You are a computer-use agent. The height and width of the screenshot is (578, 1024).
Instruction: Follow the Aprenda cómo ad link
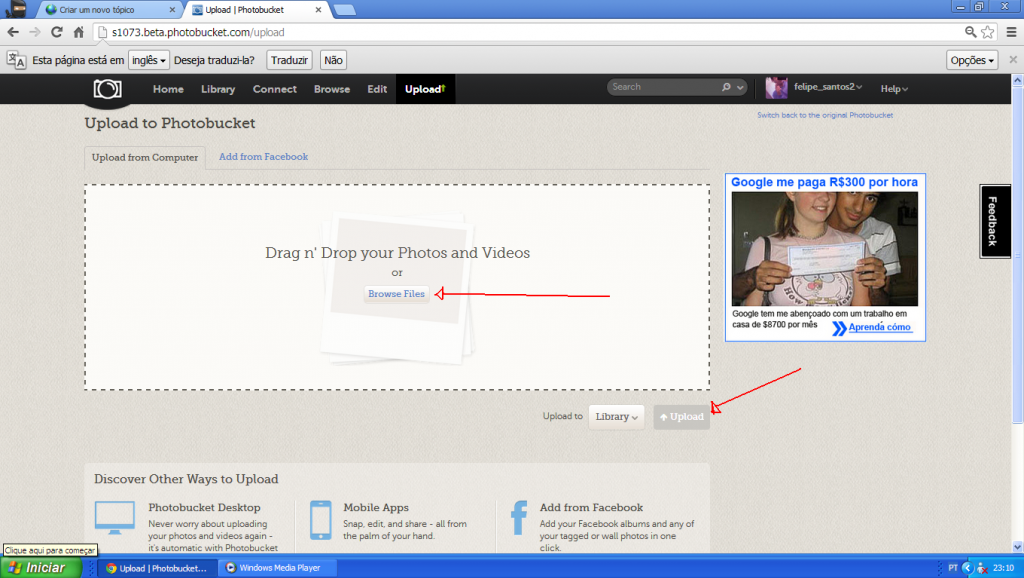coord(880,327)
